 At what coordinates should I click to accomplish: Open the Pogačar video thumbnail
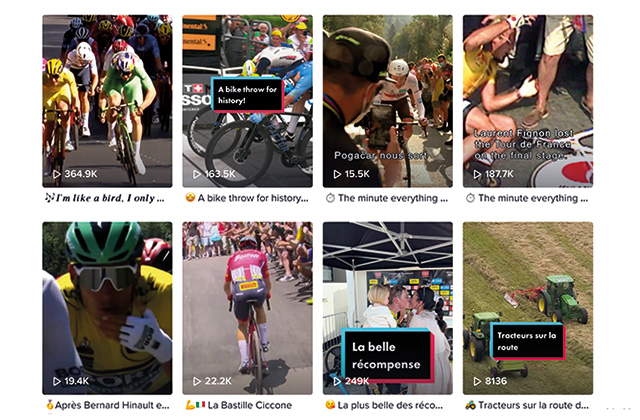[387, 101]
